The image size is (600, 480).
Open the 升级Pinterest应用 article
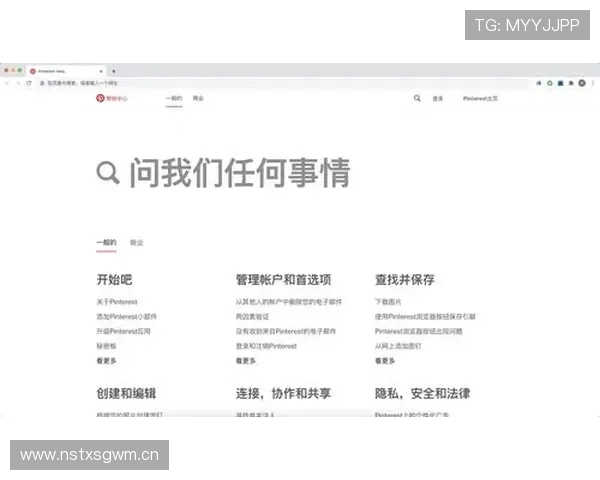pyautogui.click(x=123, y=331)
